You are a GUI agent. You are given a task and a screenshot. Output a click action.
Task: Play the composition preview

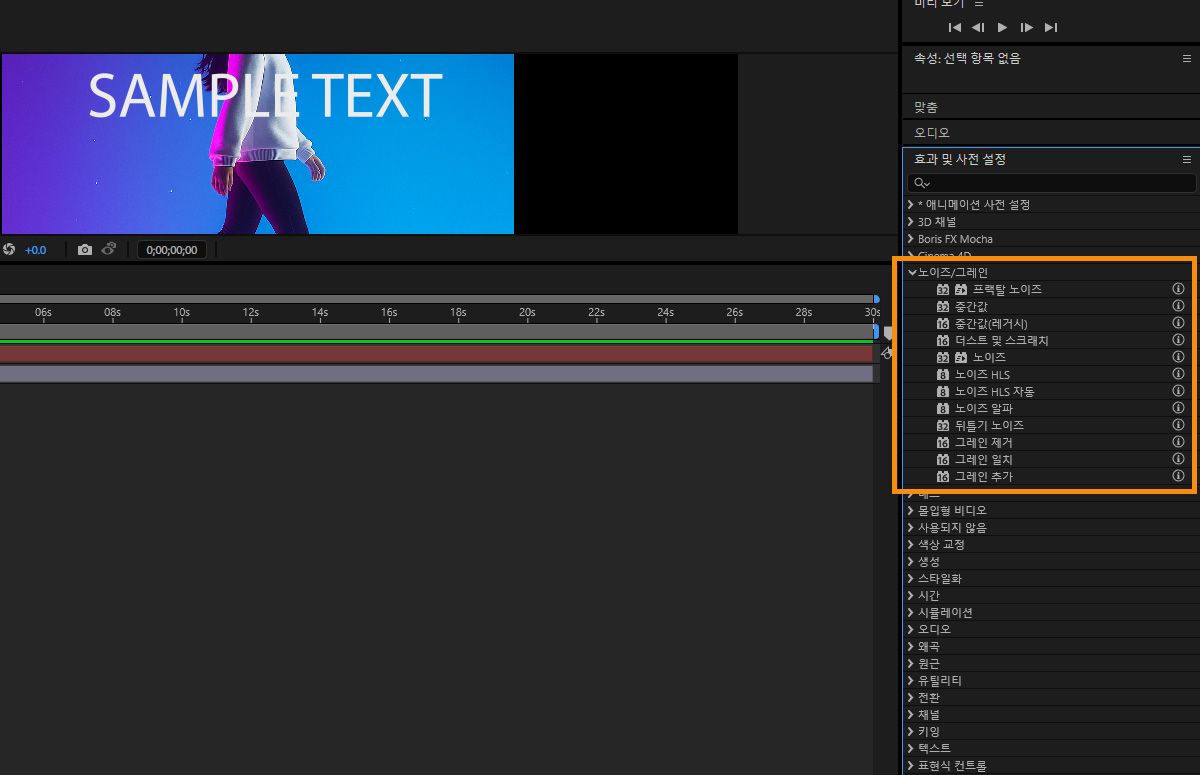point(1002,27)
